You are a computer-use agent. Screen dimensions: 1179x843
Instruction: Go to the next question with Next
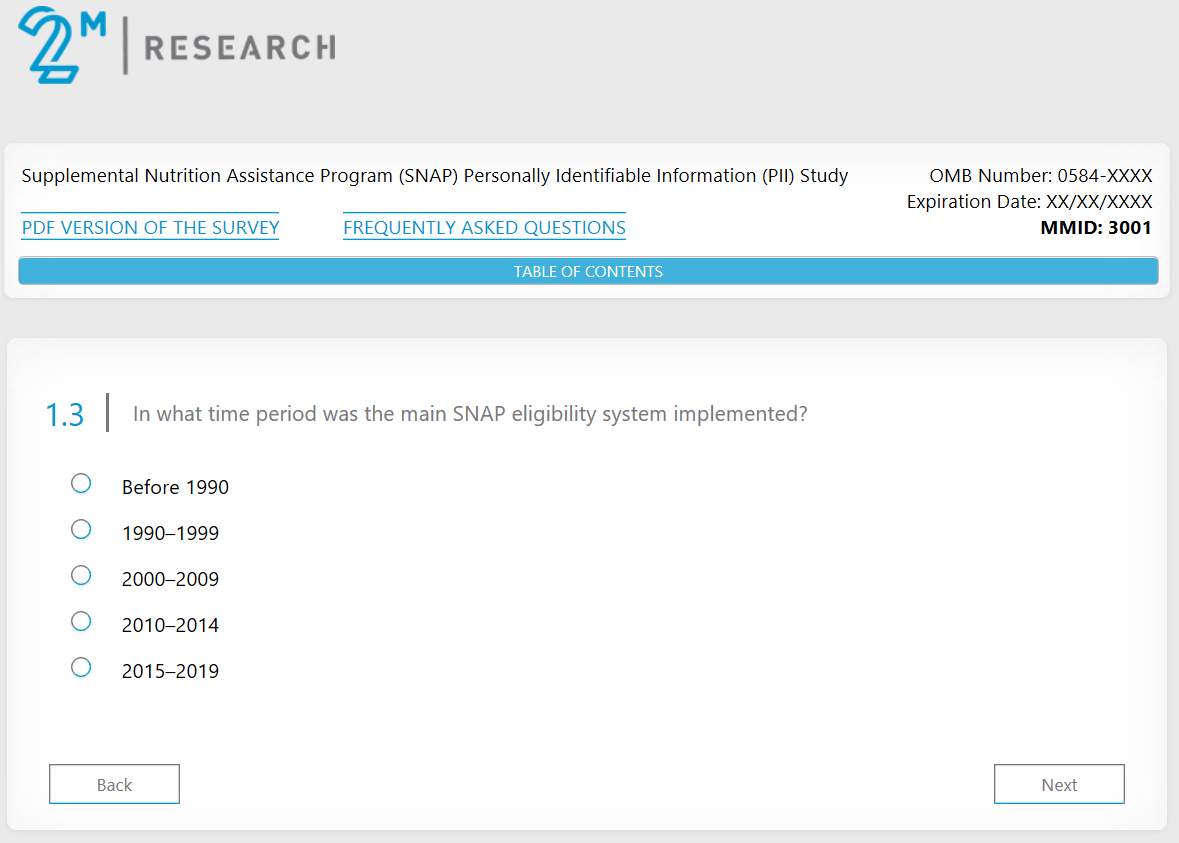pyautogui.click(x=1059, y=785)
